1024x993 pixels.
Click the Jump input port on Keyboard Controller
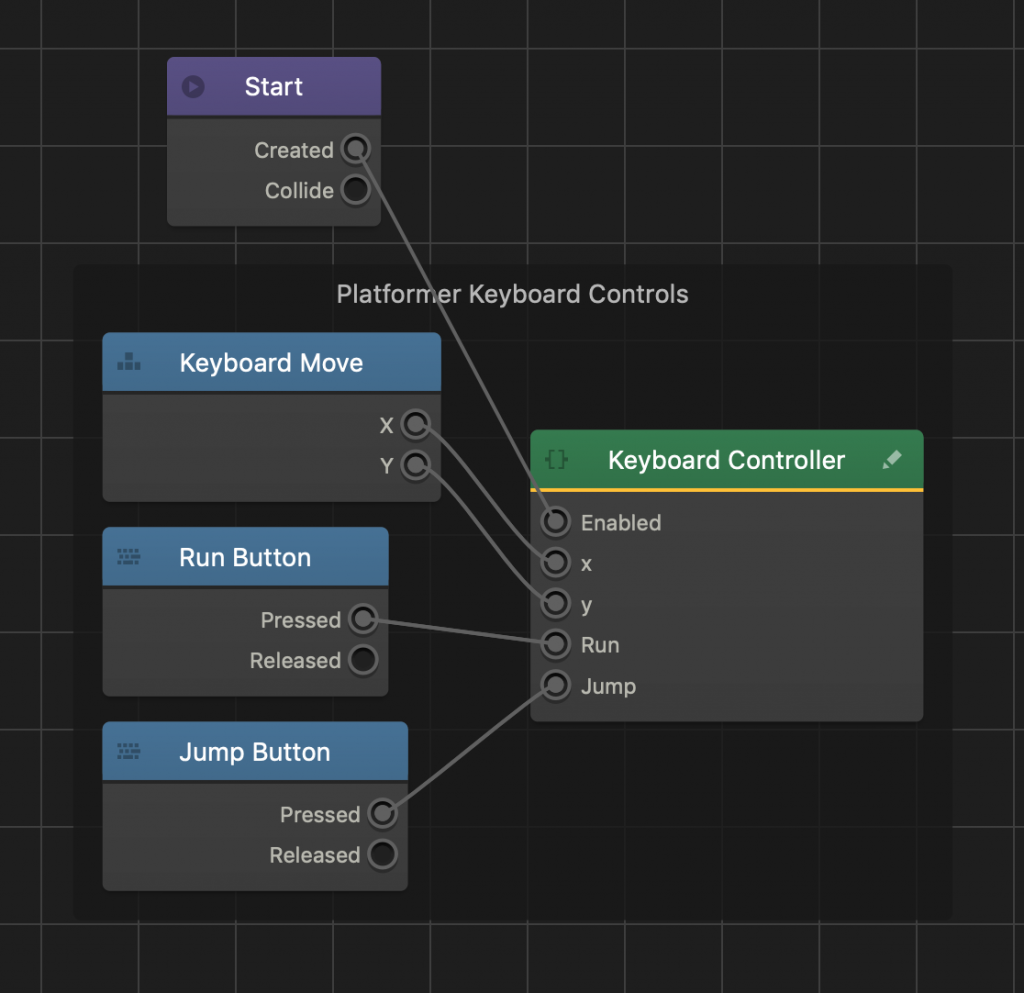(554, 685)
